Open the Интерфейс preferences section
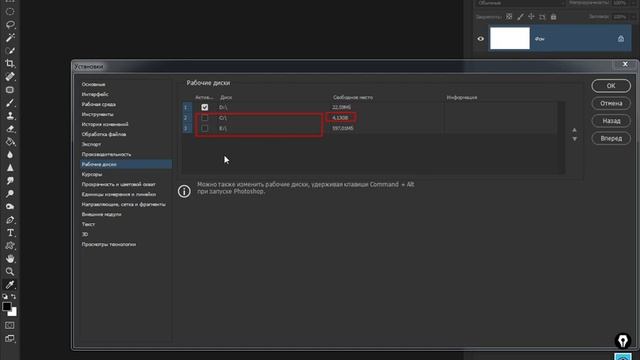The image size is (640, 360). pyautogui.click(x=95, y=94)
